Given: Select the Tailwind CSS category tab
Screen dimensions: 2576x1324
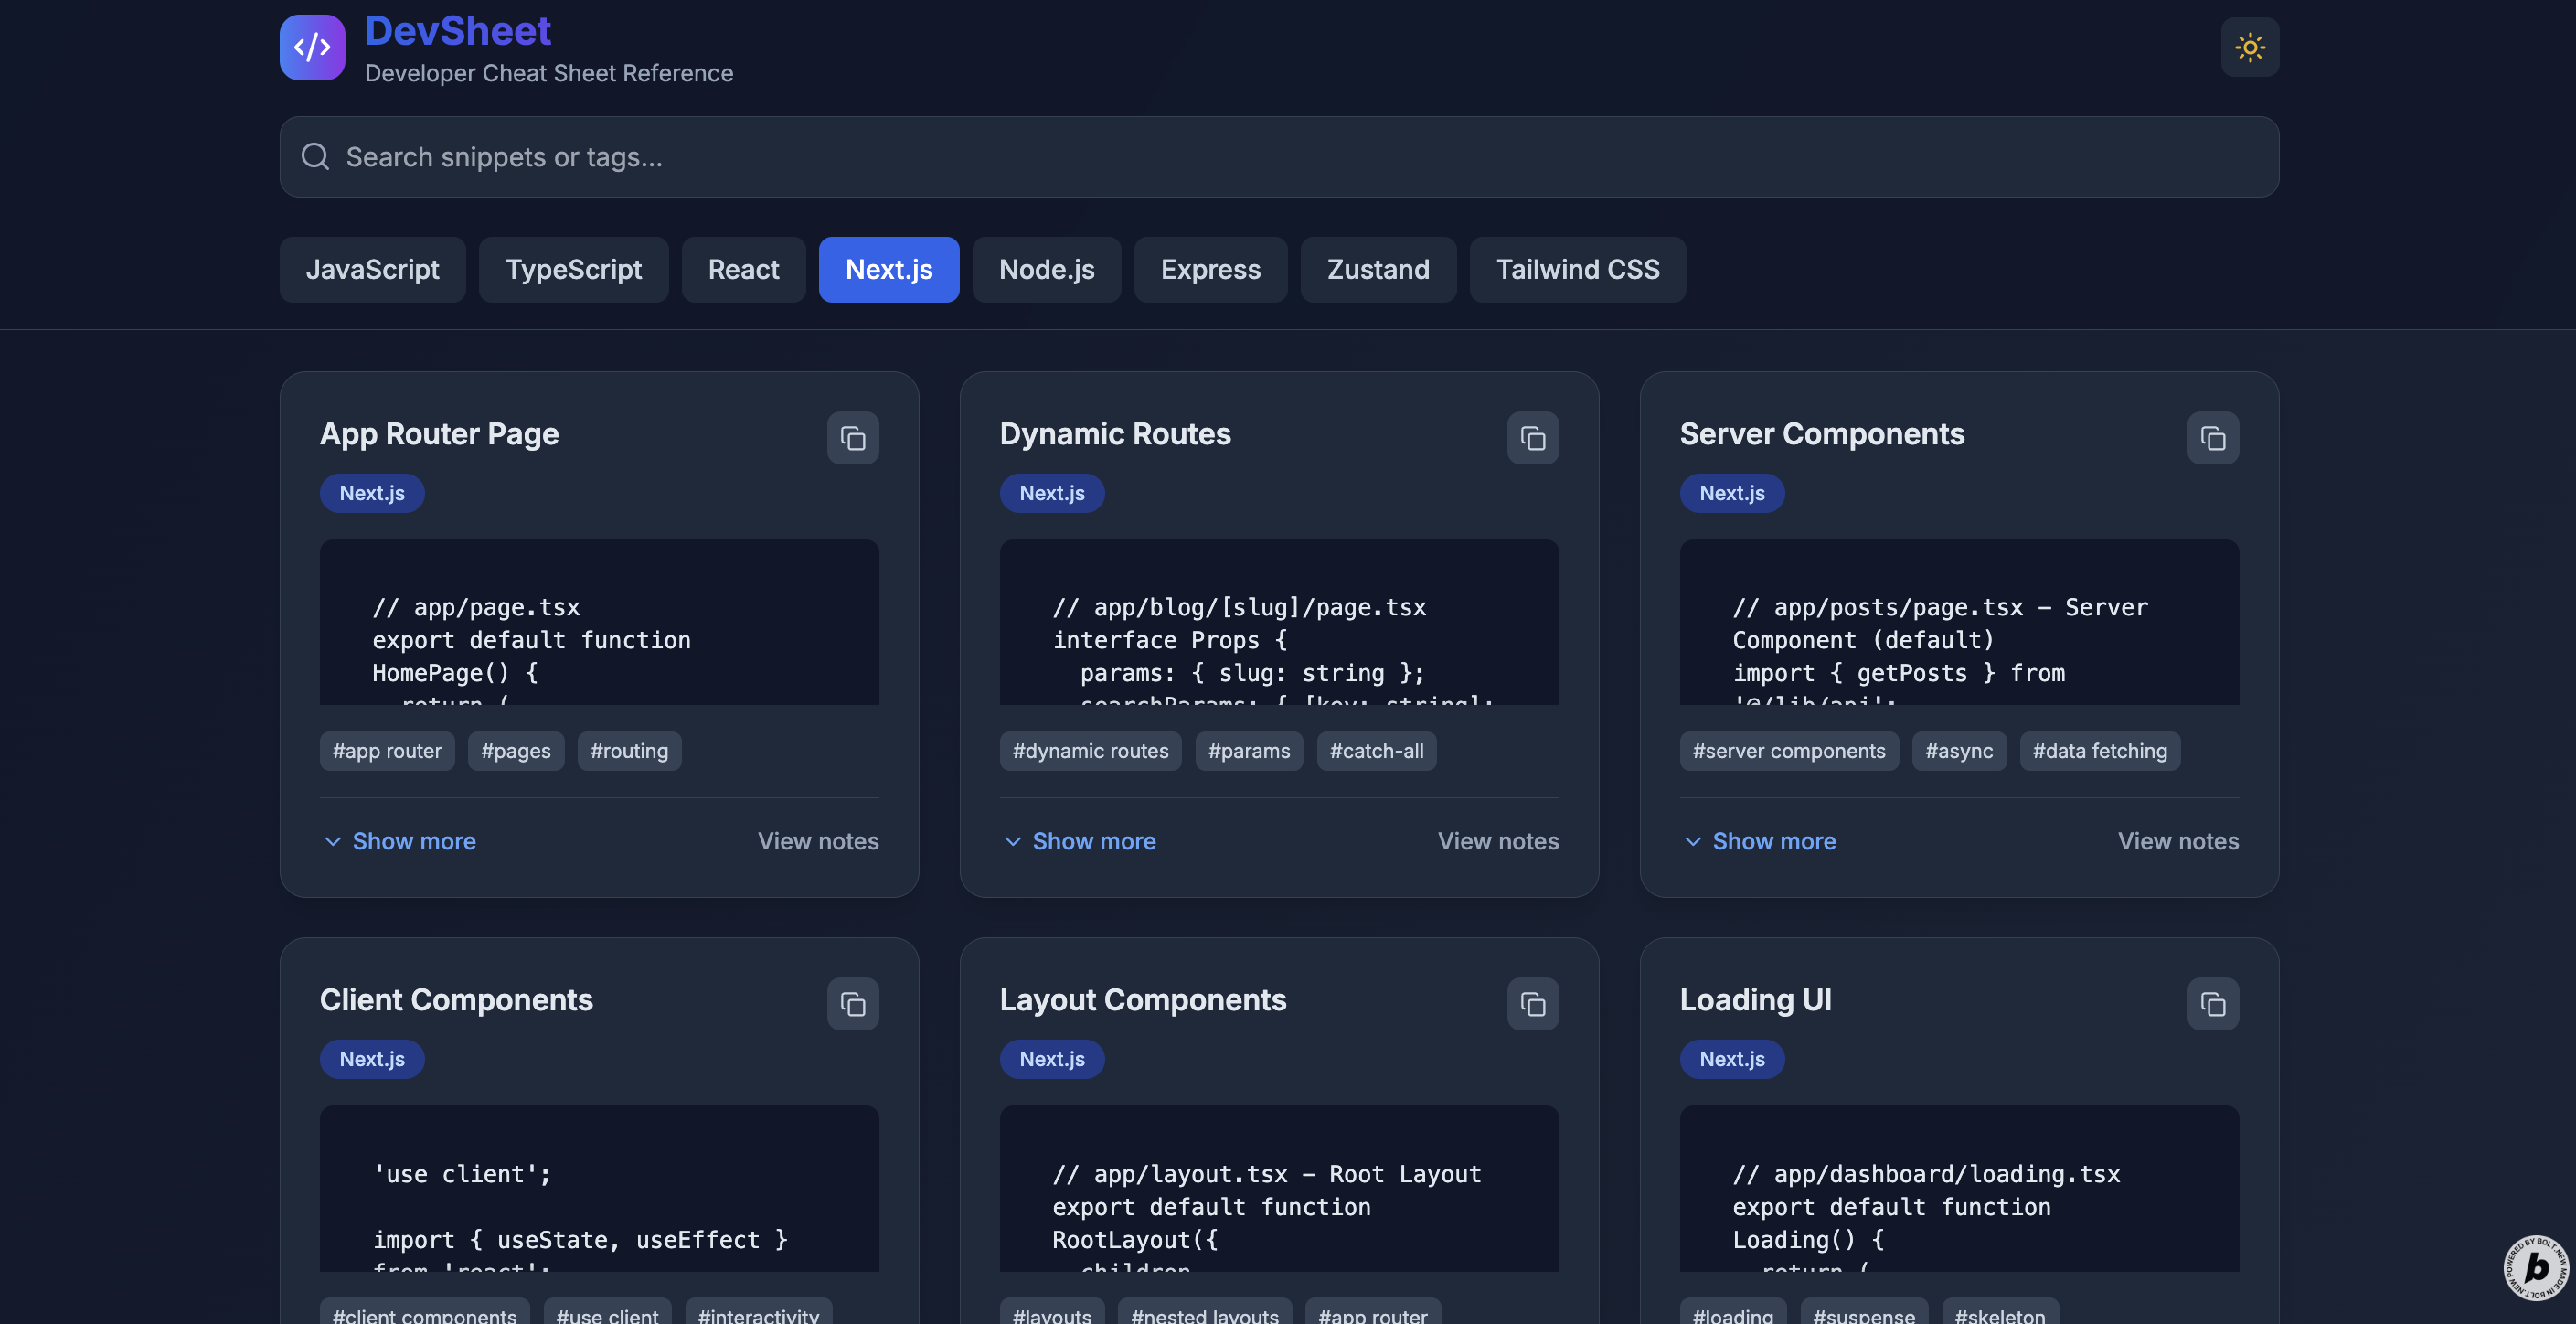Looking at the screenshot, I should 1577,269.
